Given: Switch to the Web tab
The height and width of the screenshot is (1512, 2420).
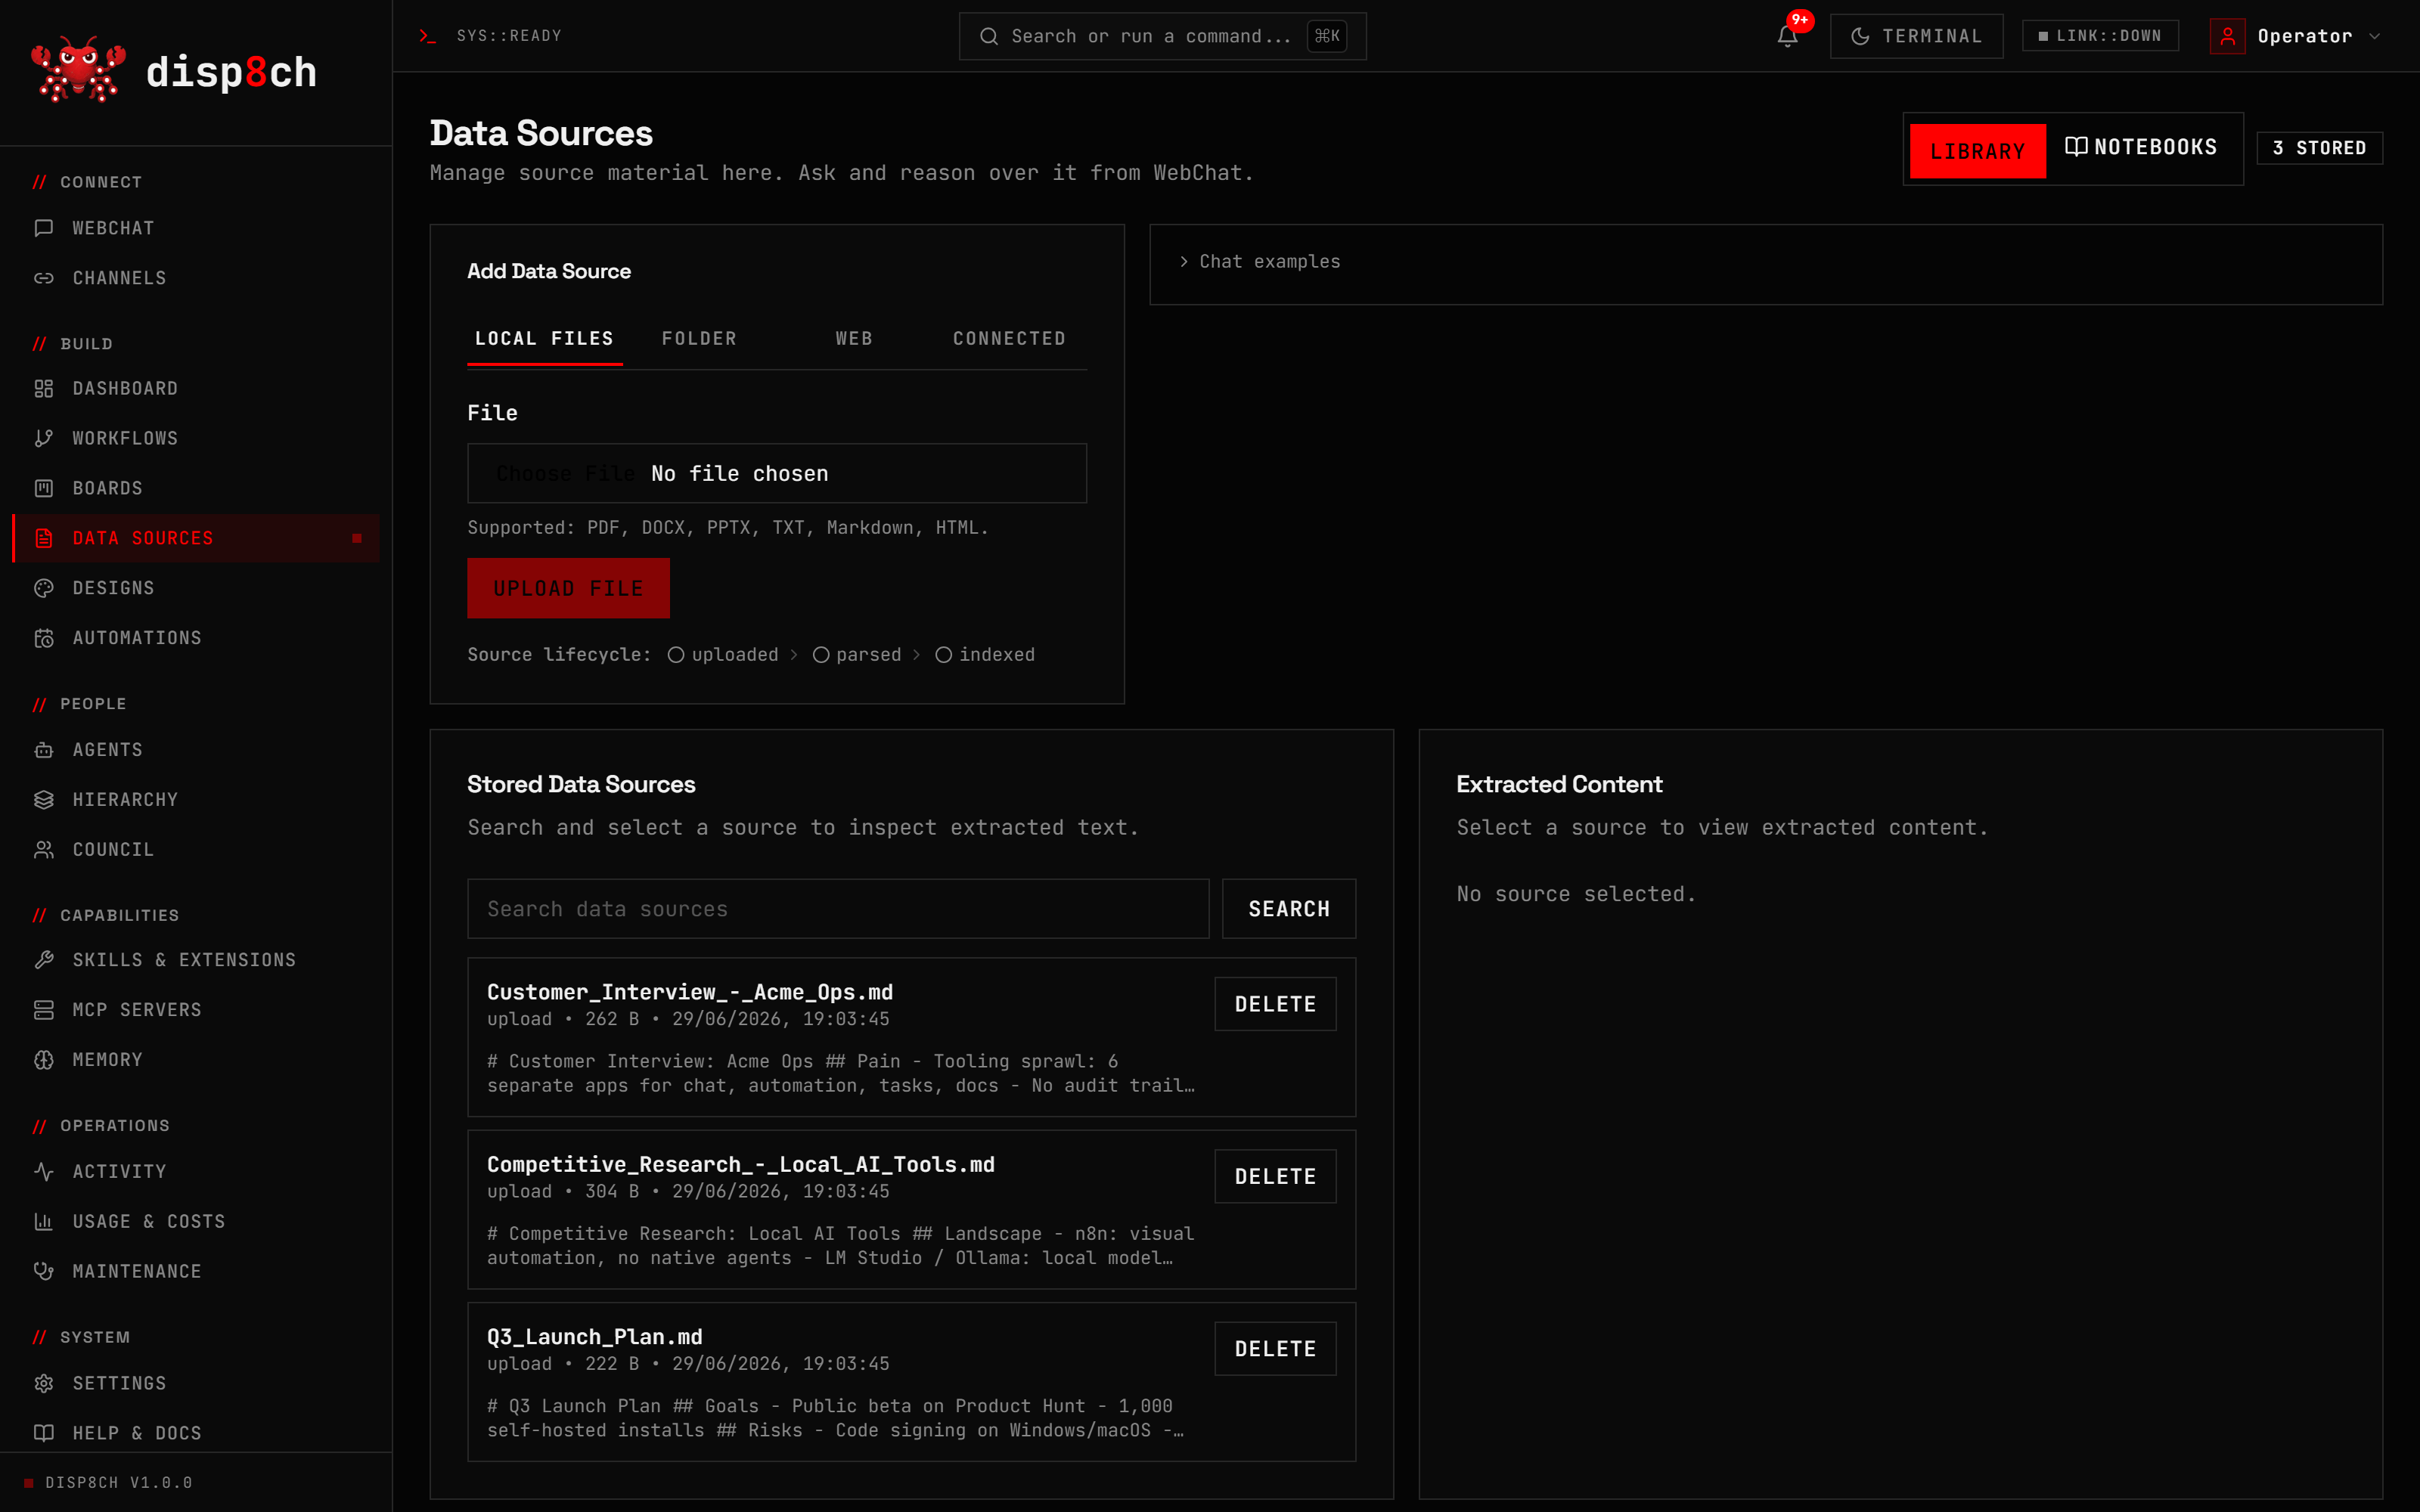Looking at the screenshot, I should (854, 339).
